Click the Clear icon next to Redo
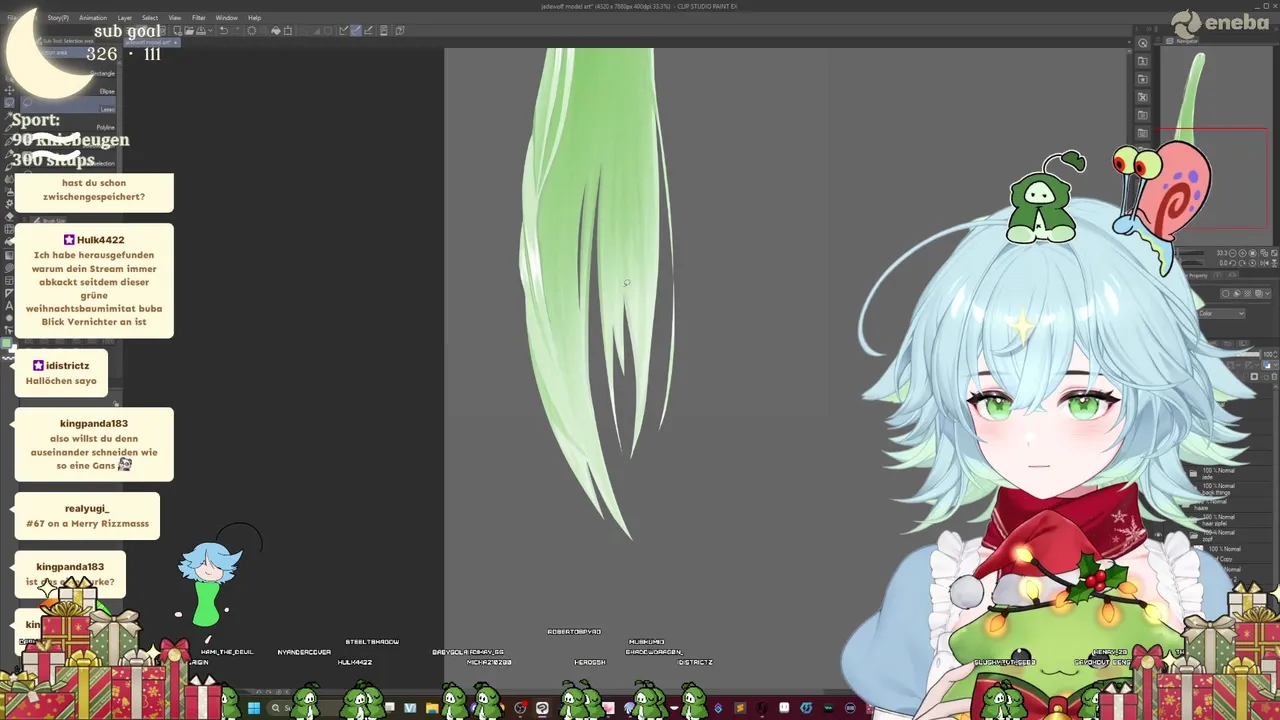The width and height of the screenshot is (1280, 720). tap(251, 30)
